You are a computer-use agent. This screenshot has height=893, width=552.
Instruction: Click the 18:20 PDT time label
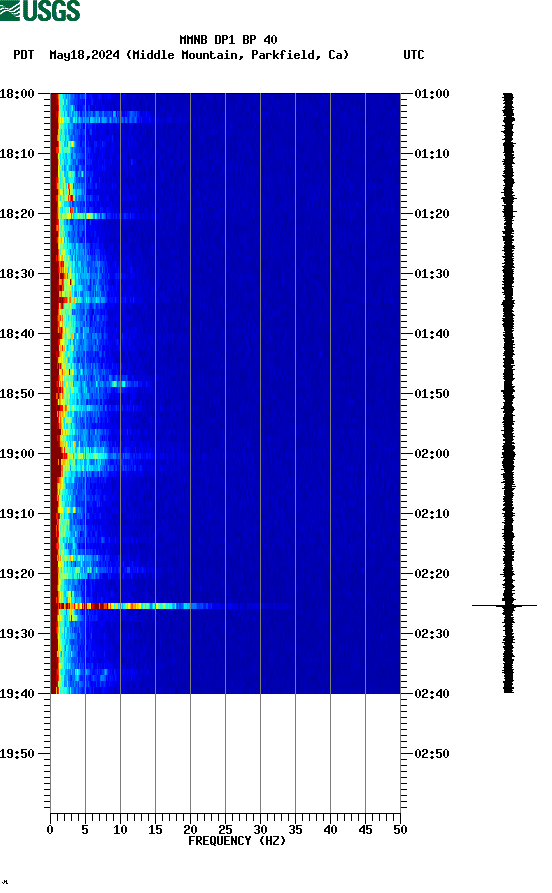point(17,214)
